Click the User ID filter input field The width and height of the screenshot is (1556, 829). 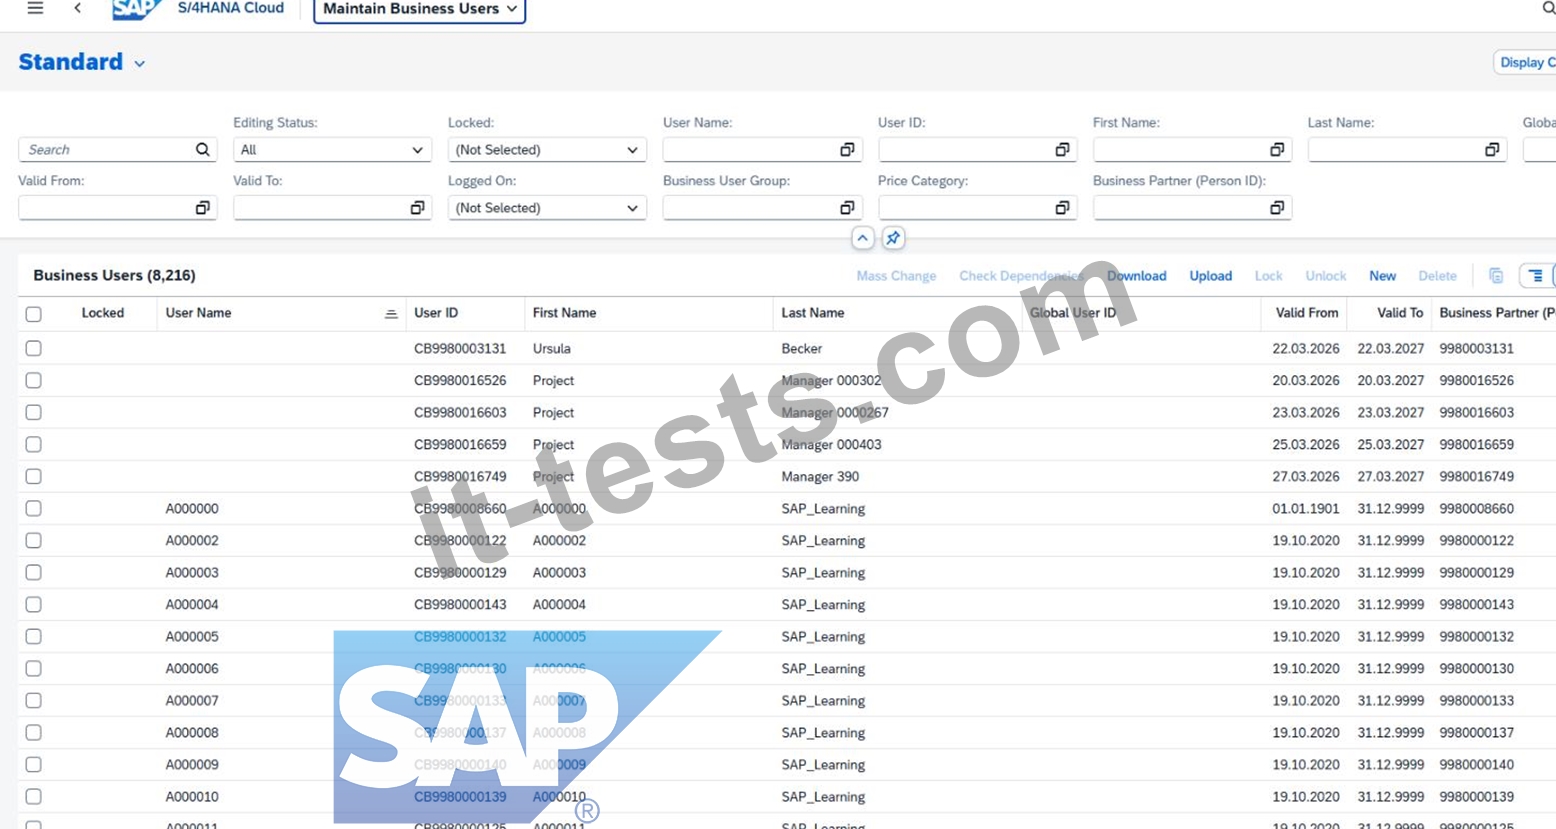coord(965,150)
